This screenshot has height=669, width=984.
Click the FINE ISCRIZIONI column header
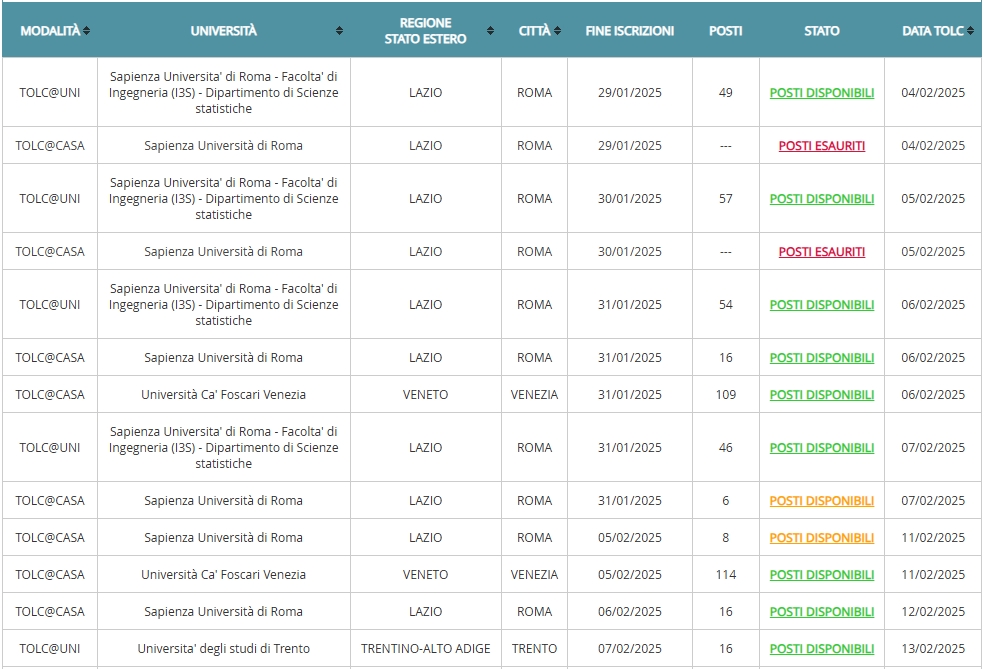tap(629, 31)
